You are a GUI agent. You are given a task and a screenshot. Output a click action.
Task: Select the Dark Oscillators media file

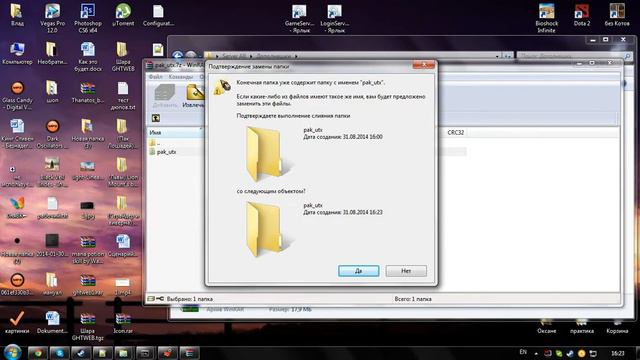[52, 134]
